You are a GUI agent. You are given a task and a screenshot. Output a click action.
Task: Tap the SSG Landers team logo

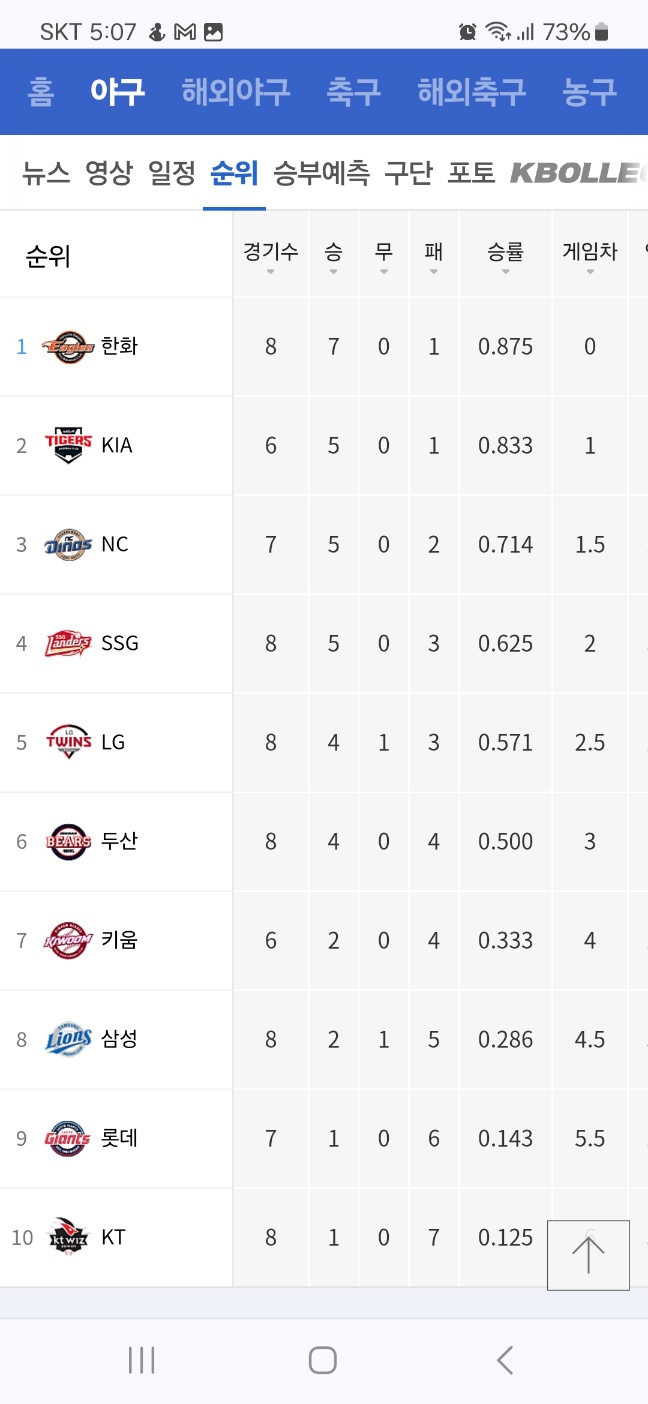(x=68, y=643)
